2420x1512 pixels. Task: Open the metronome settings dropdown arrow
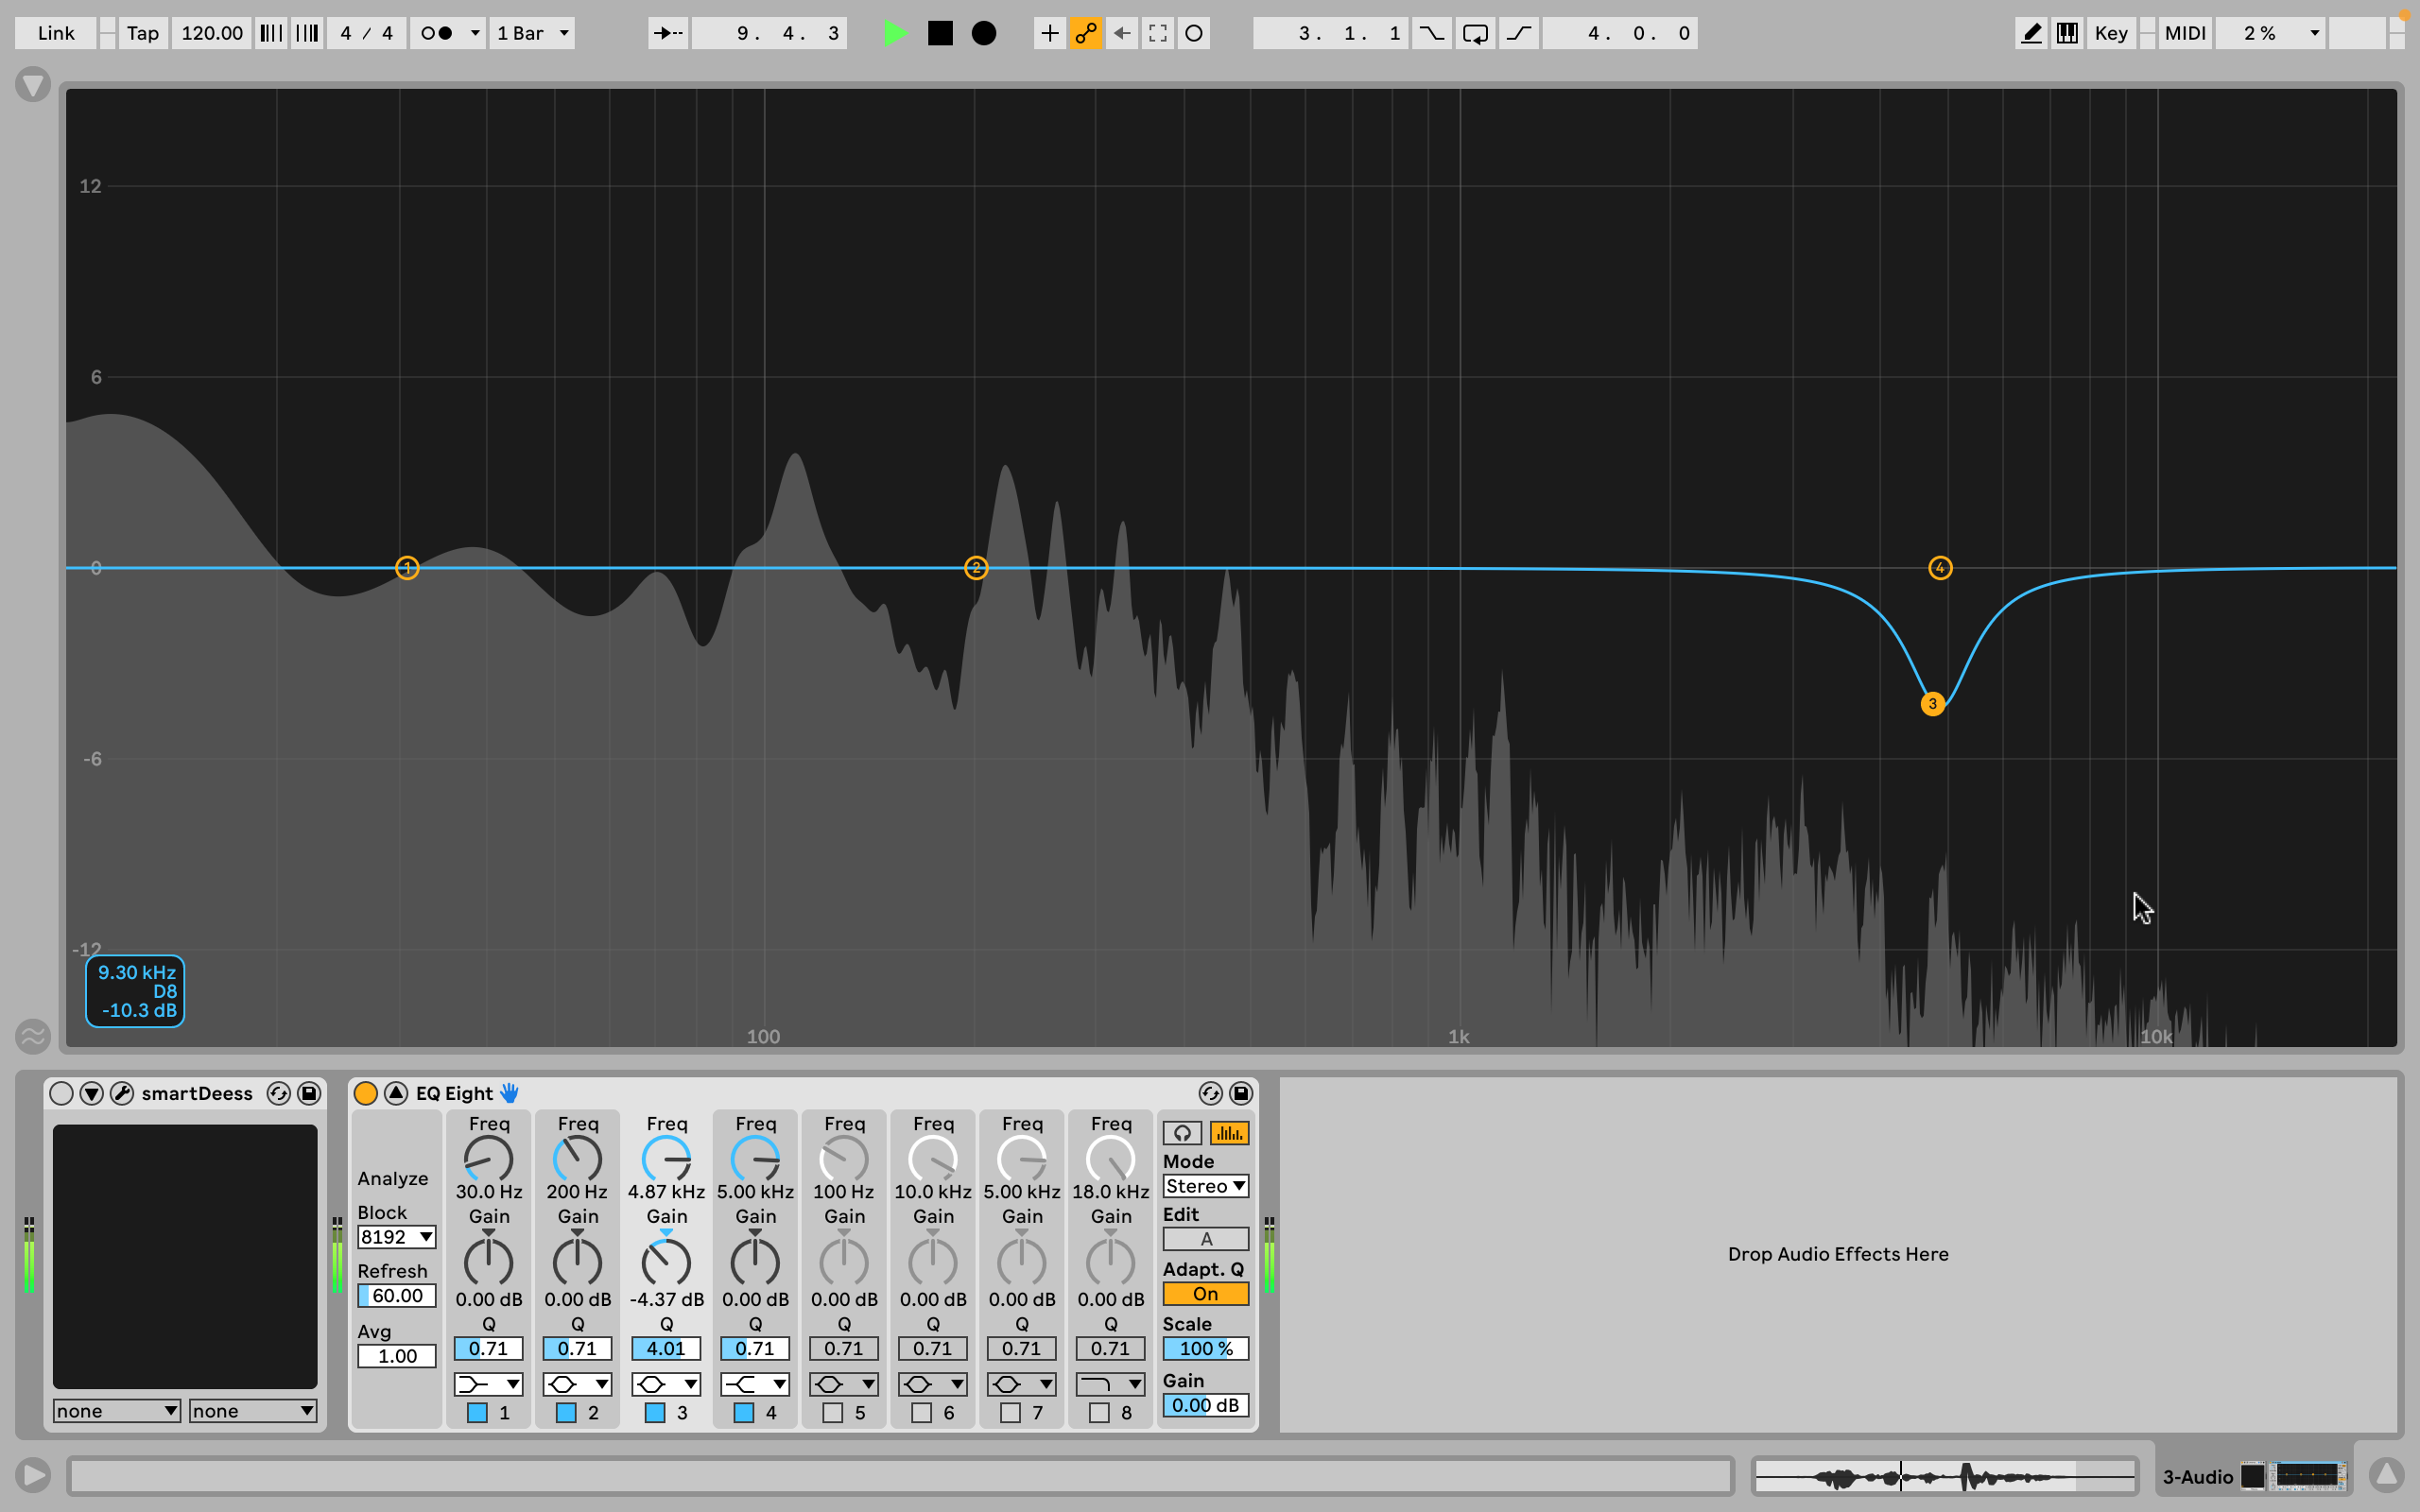pyautogui.click(x=475, y=33)
